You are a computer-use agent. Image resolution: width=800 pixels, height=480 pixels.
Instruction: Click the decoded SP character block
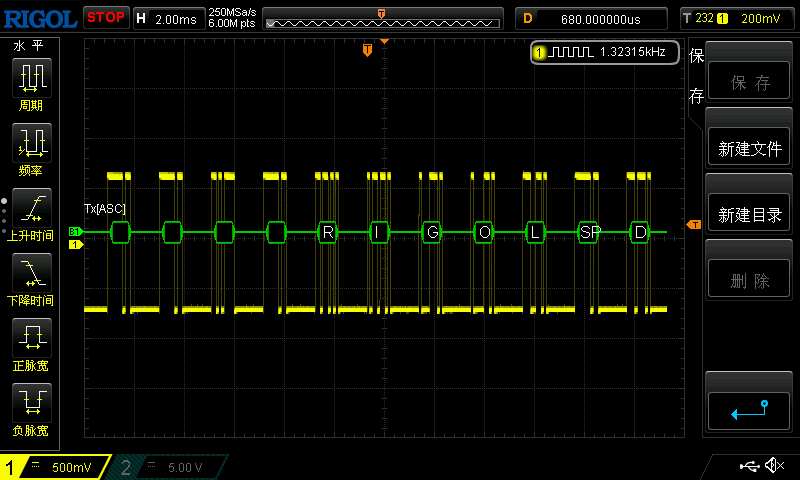click(x=588, y=233)
